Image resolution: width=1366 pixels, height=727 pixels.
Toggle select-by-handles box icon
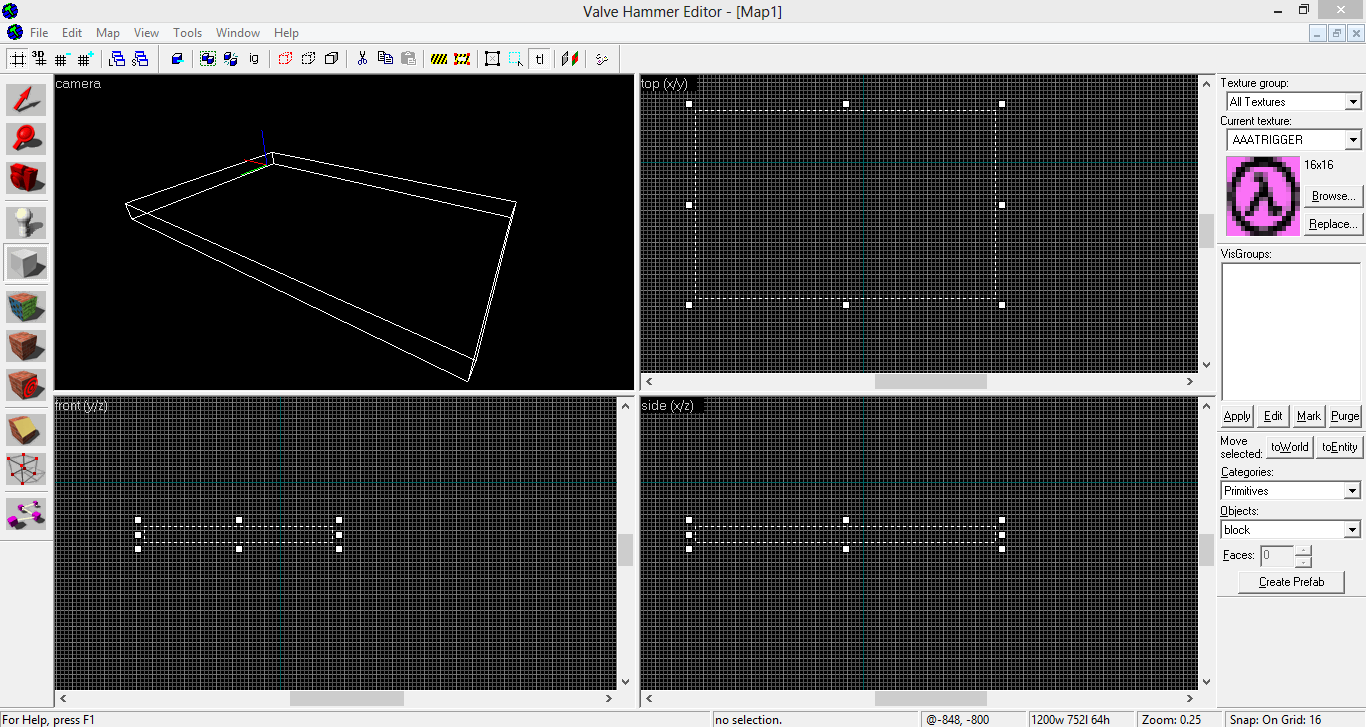493,59
